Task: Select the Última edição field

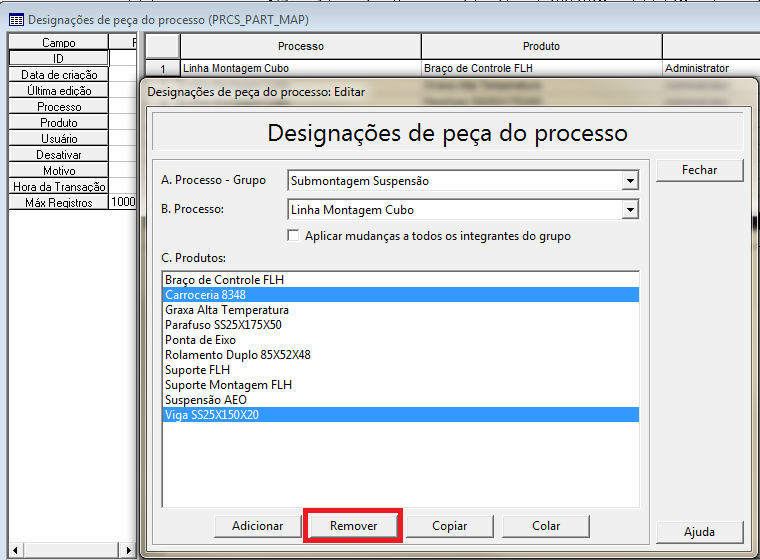Action: (x=59, y=91)
